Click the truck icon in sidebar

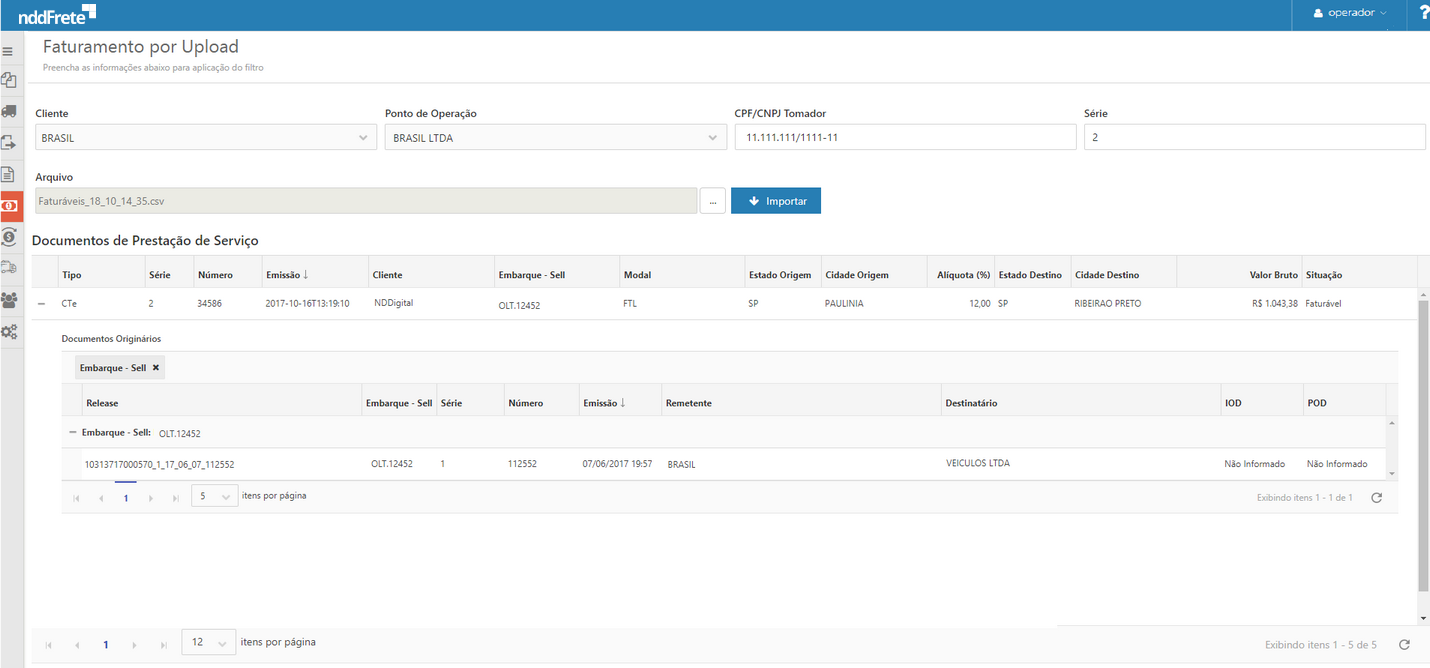click(9, 111)
